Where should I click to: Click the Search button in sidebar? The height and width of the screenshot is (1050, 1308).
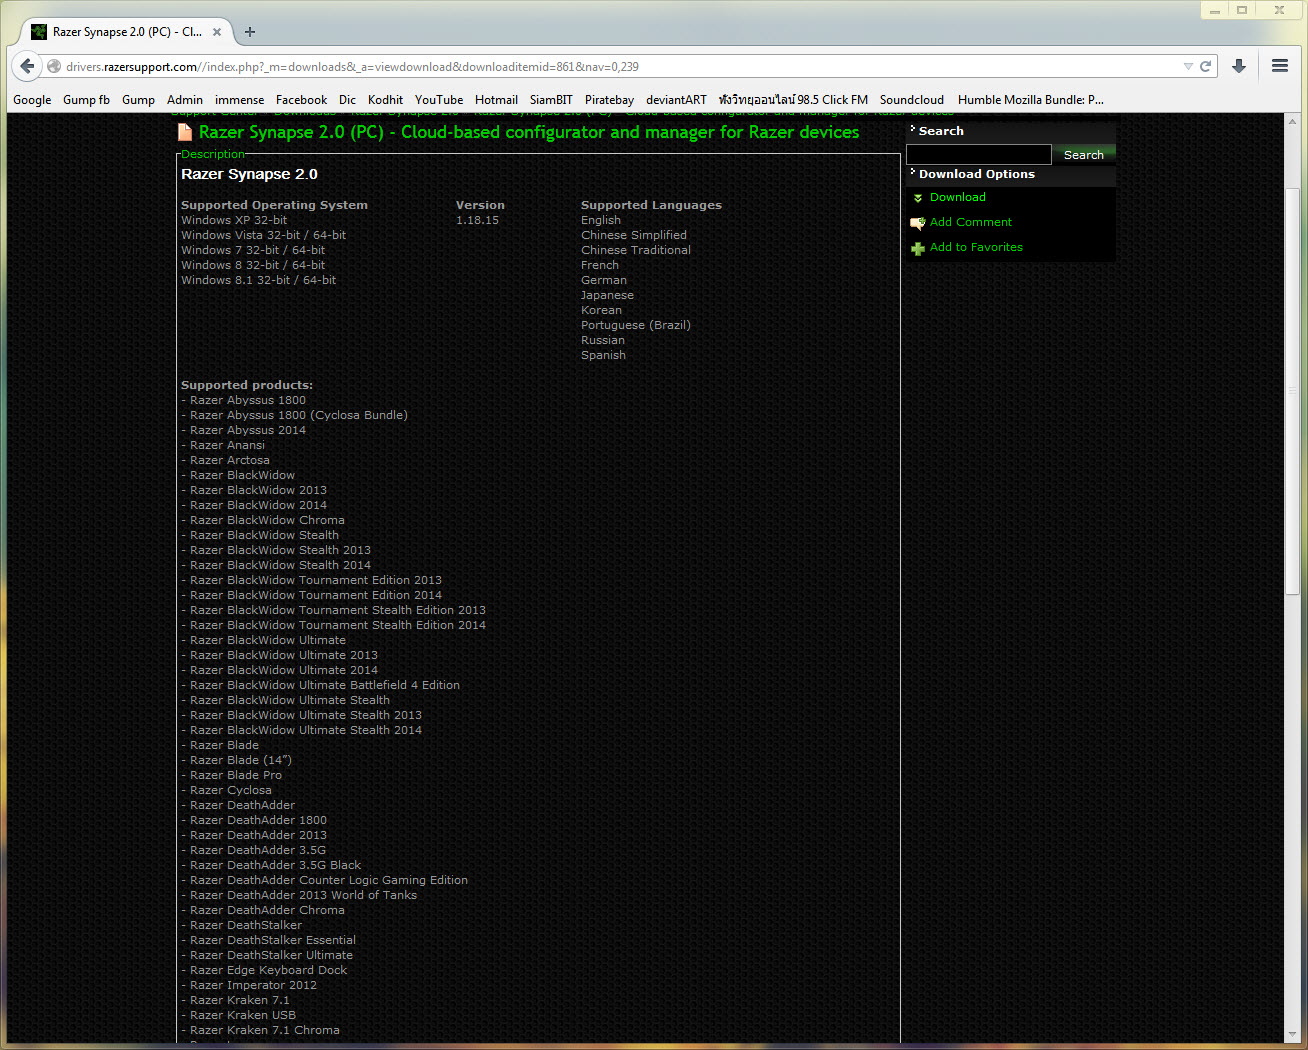[x=1083, y=155]
